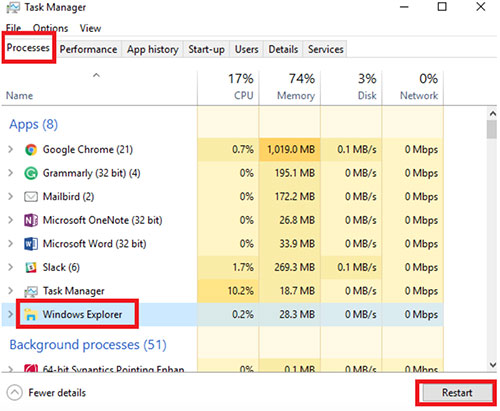The image size is (500, 411).
Task: Open the Services tab
Action: point(325,49)
